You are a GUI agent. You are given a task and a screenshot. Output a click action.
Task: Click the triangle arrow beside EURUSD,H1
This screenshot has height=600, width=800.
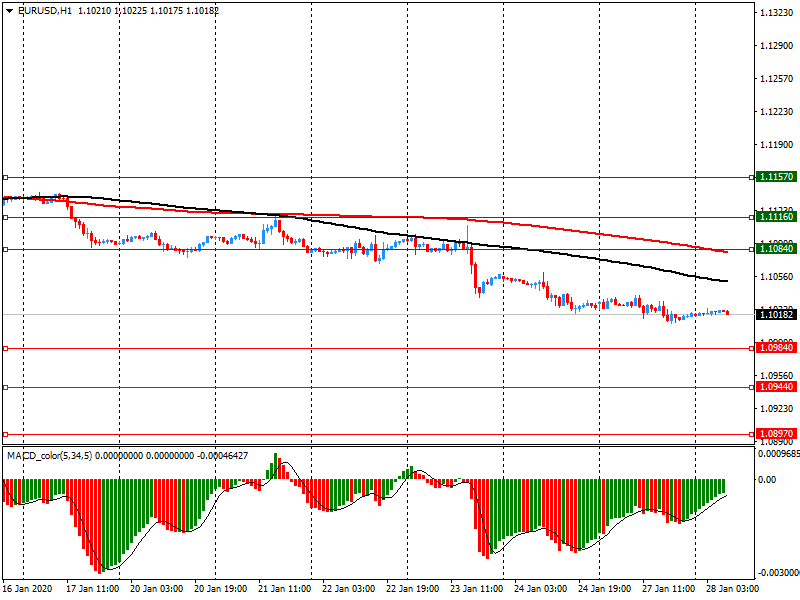pyautogui.click(x=9, y=10)
